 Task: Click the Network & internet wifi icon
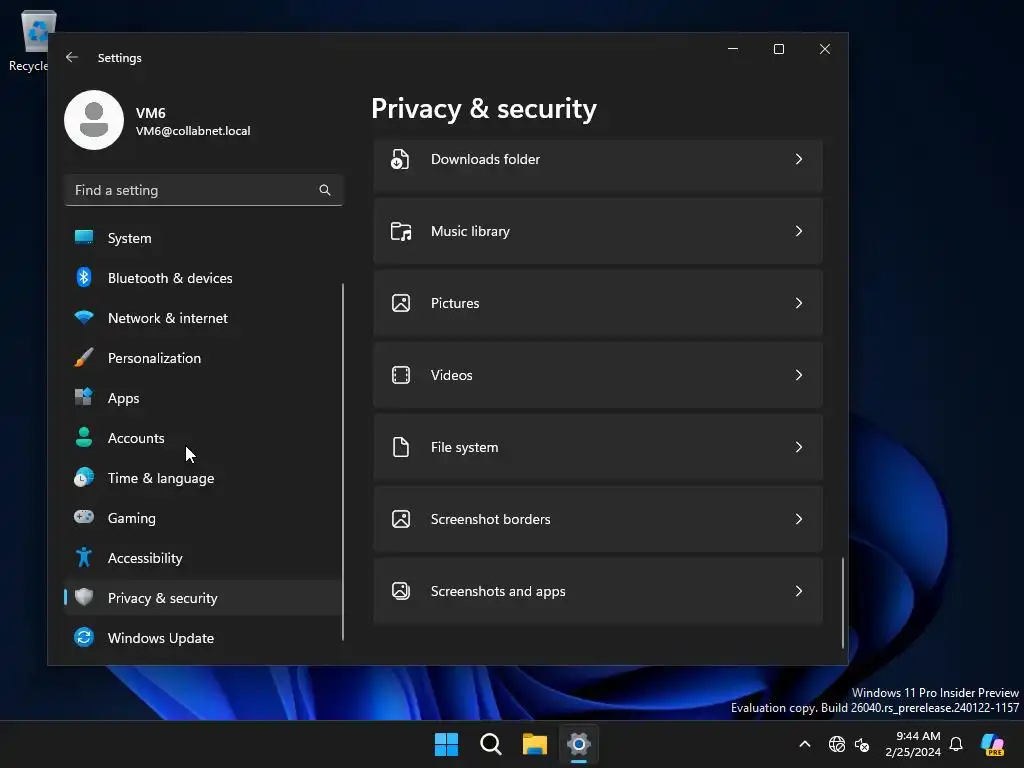(x=84, y=317)
